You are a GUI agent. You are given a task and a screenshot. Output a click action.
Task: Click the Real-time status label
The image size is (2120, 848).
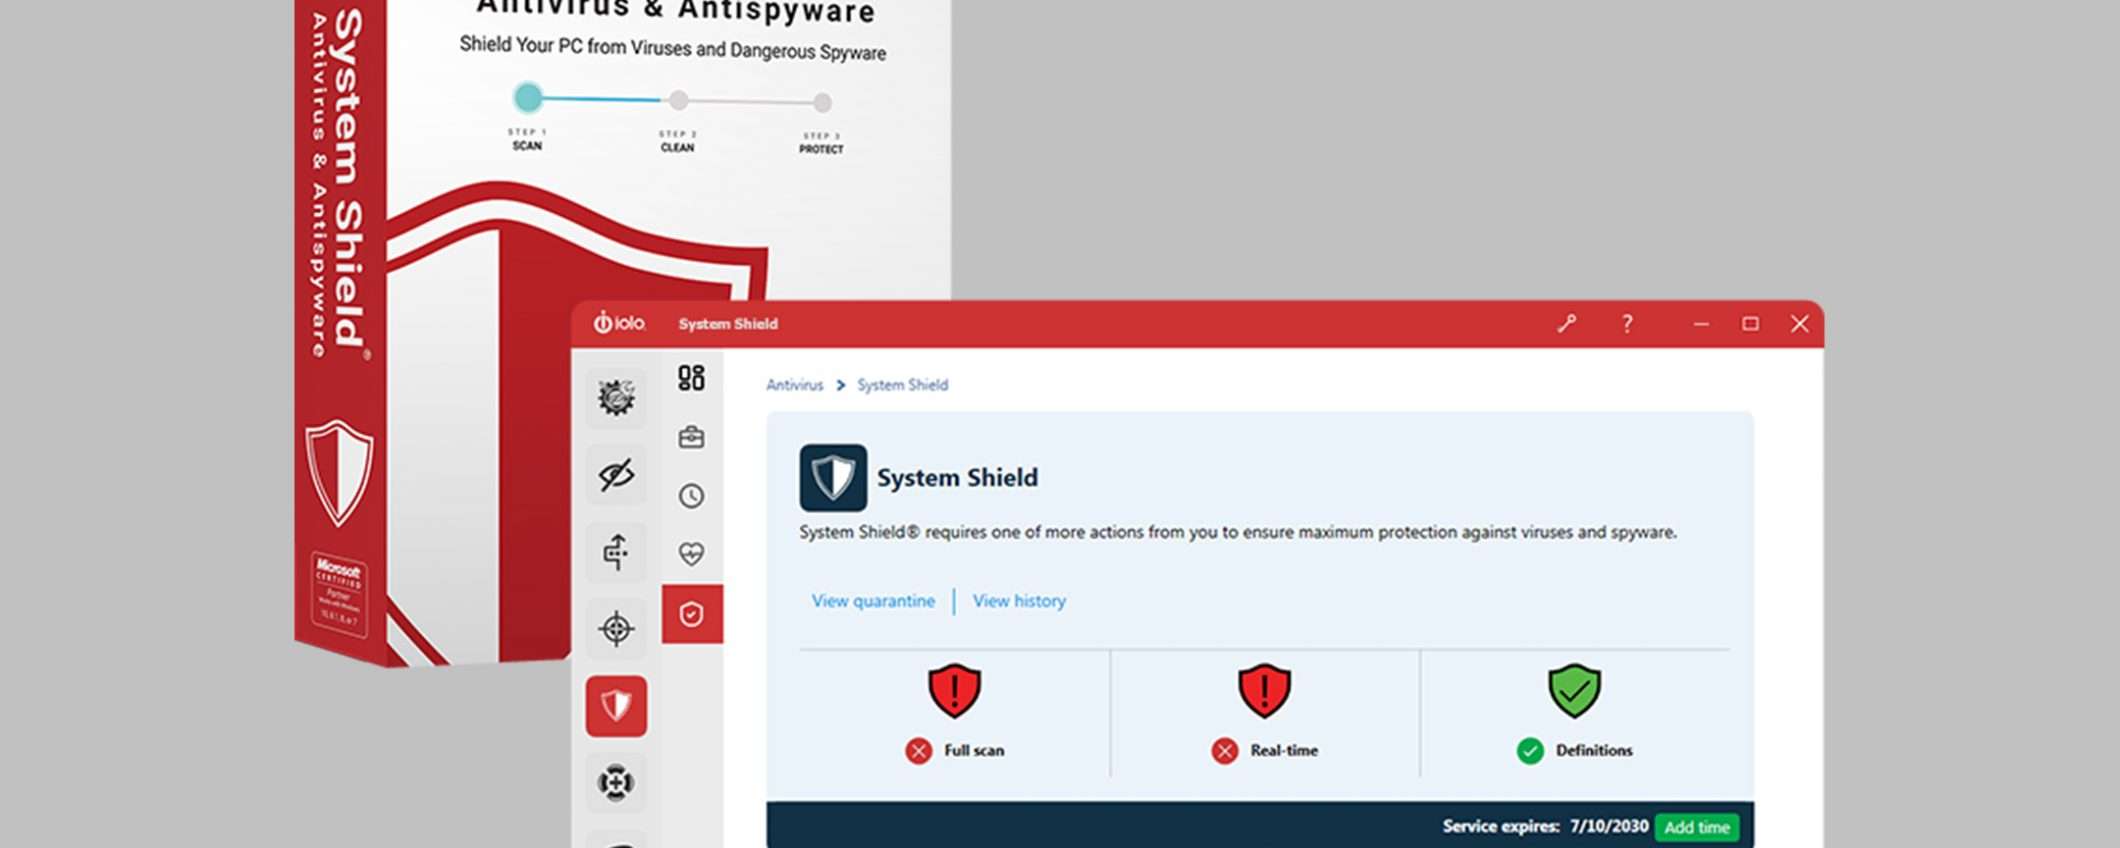1284,751
